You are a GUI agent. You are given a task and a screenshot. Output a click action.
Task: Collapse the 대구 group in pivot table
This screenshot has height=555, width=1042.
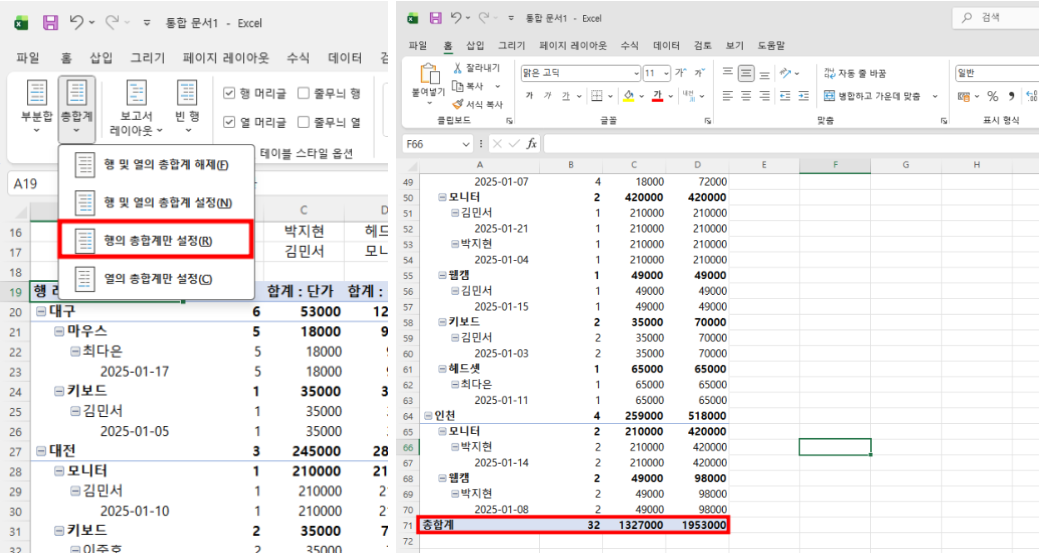point(40,311)
